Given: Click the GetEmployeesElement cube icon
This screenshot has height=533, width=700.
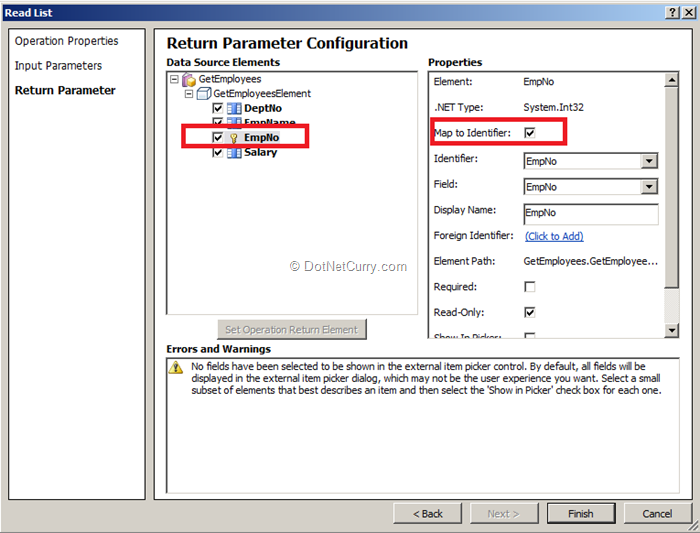Looking at the screenshot, I should [x=204, y=94].
